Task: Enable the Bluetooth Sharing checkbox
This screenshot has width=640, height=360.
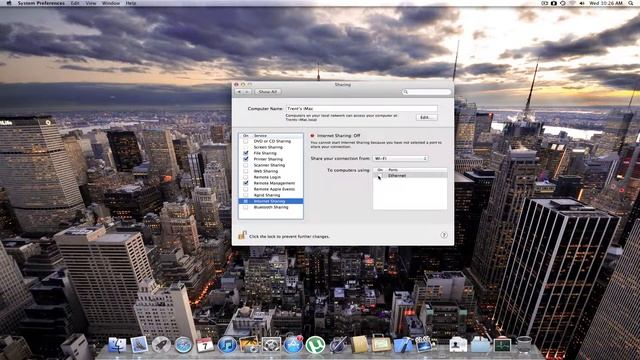Action: tap(246, 207)
